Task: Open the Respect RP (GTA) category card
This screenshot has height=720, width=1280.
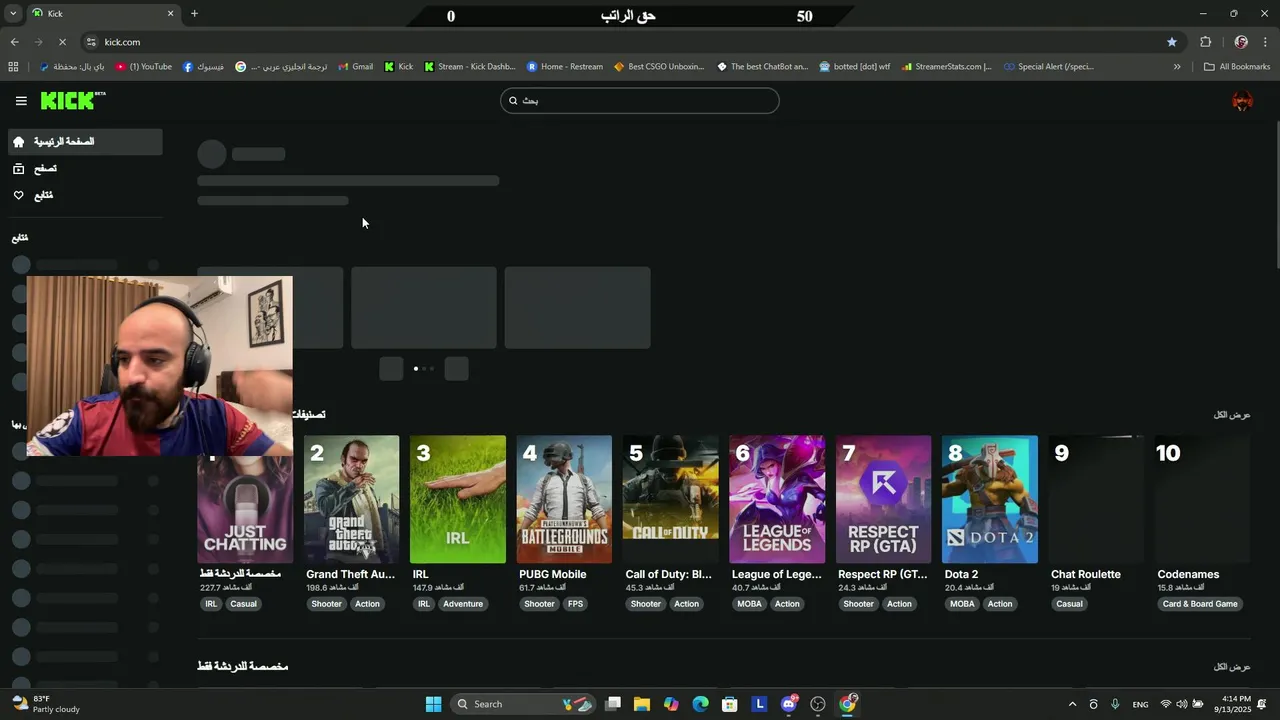Action: pyautogui.click(x=883, y=499)
